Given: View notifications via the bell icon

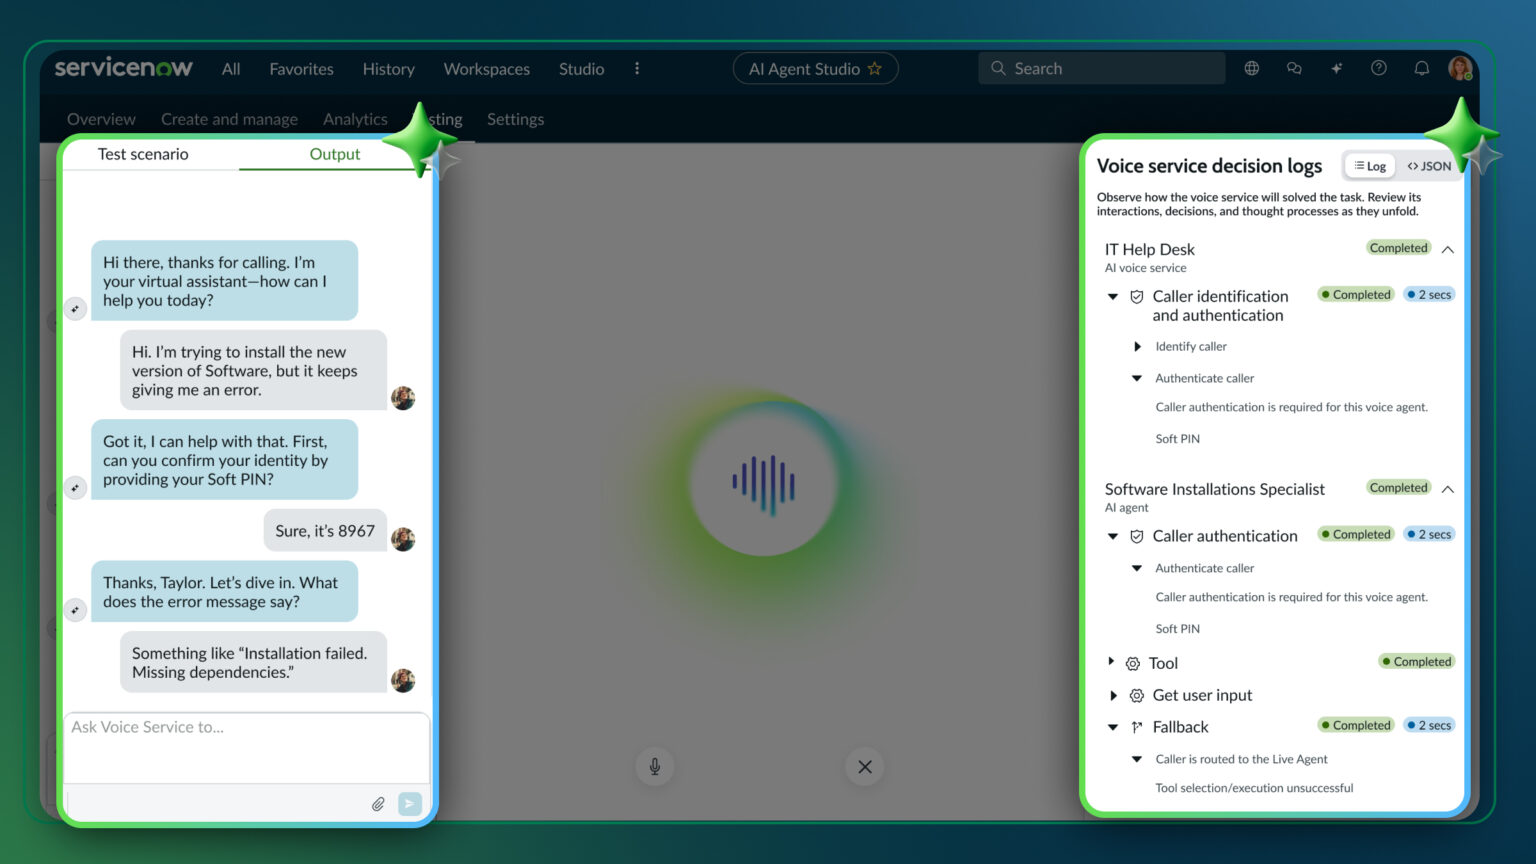Looking at the screenshot, I should click(x=1421, y=68).
